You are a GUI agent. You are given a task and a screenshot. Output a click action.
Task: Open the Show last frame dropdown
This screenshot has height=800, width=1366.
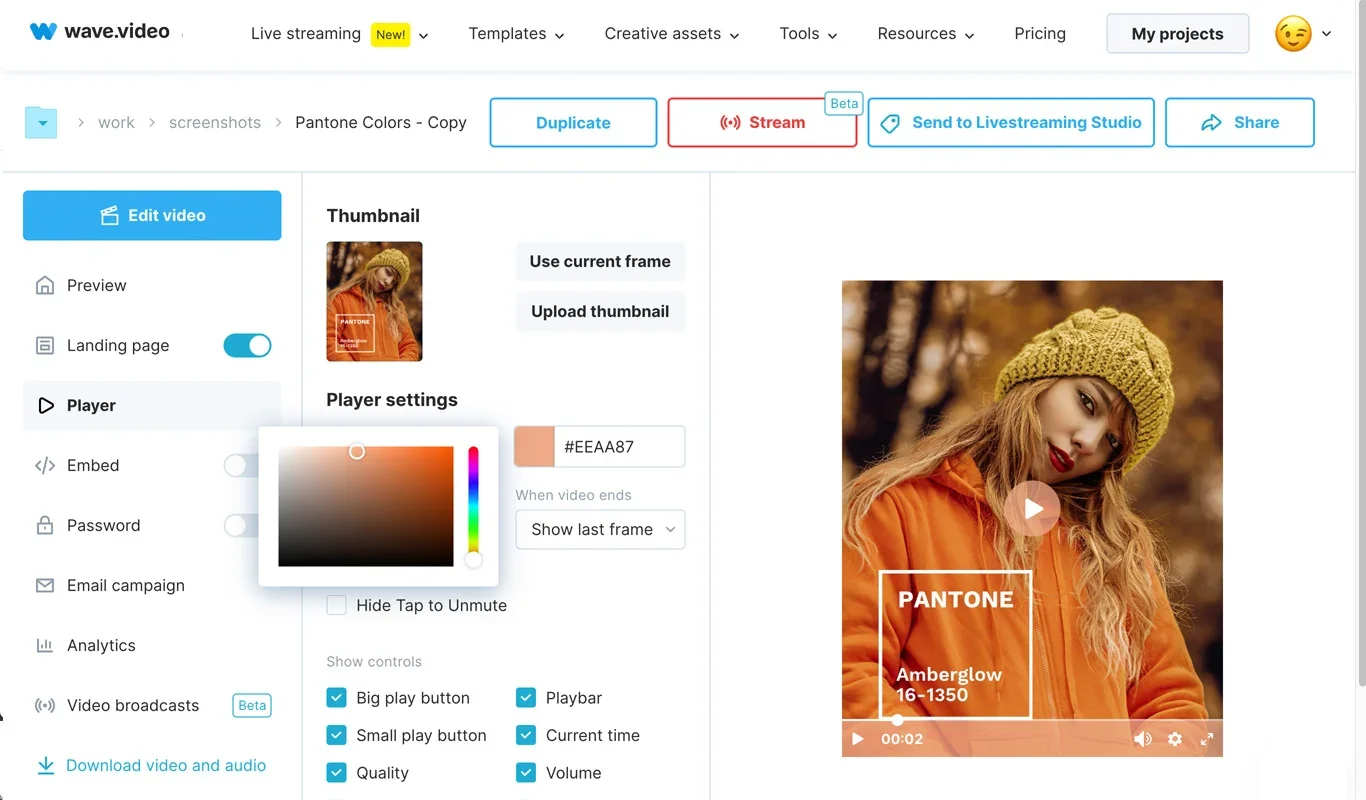(601, 529)
